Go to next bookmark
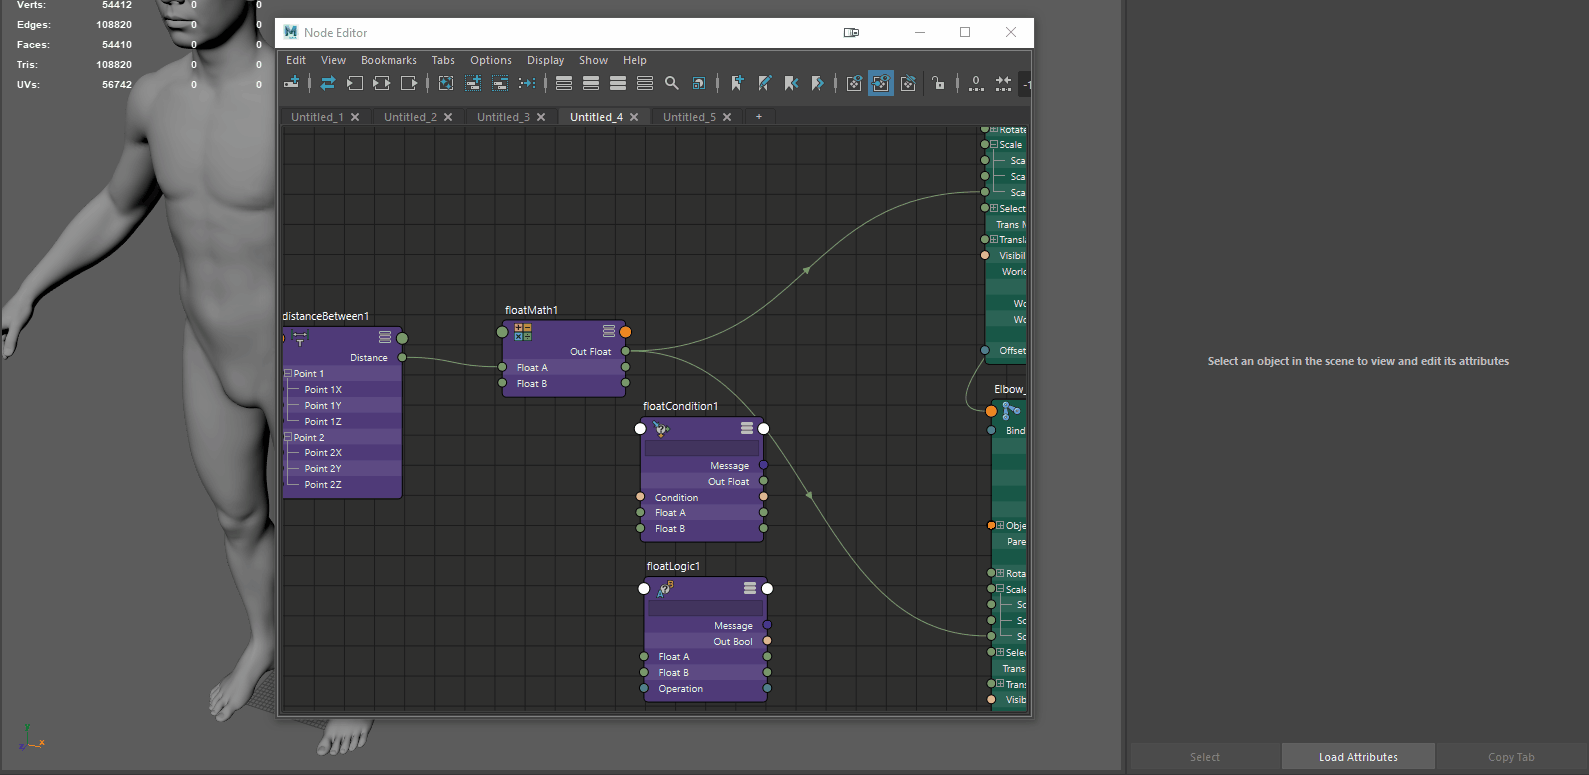The height and width of the screenshot is (775, 1589). 818,83
